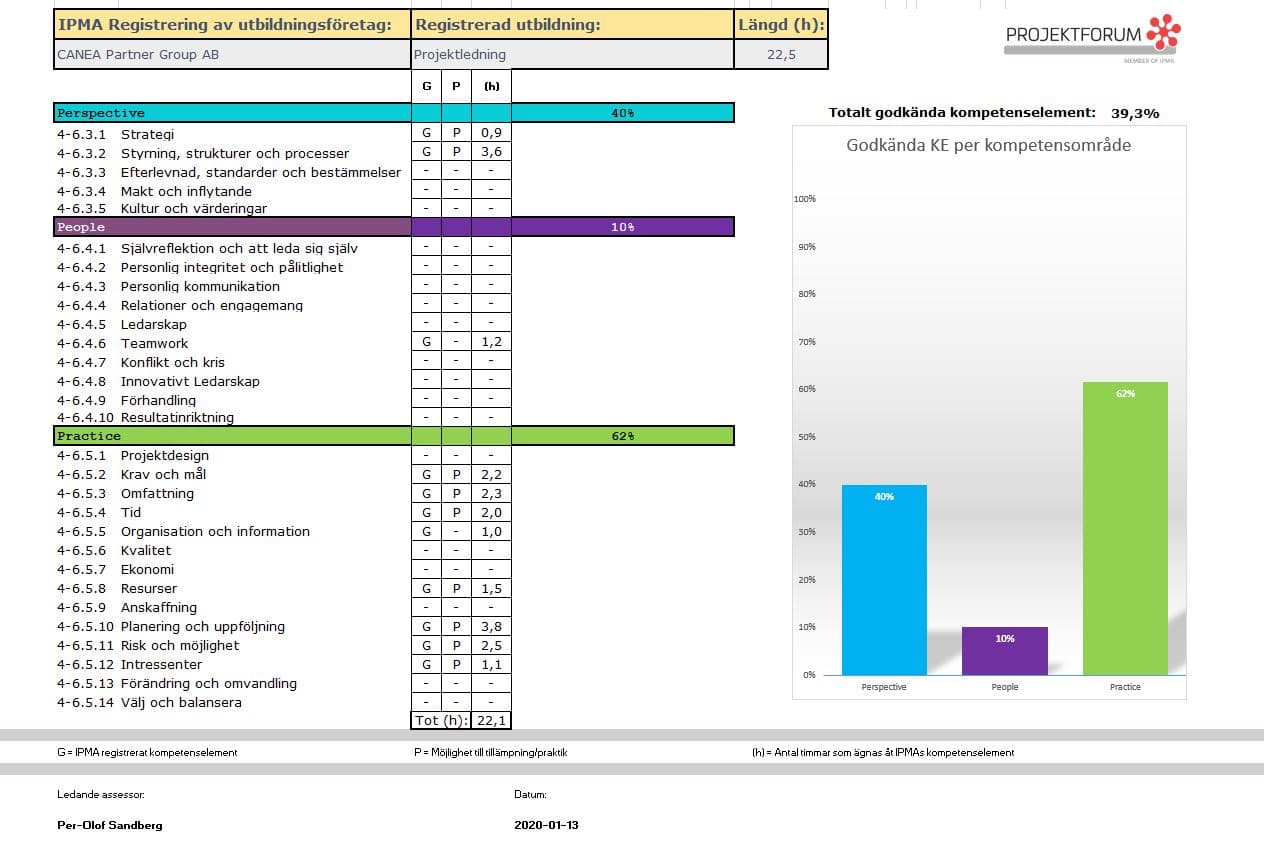Select the 'CANEA Partner Group AB' cell
1264x843 pixels.
[232, 54]
